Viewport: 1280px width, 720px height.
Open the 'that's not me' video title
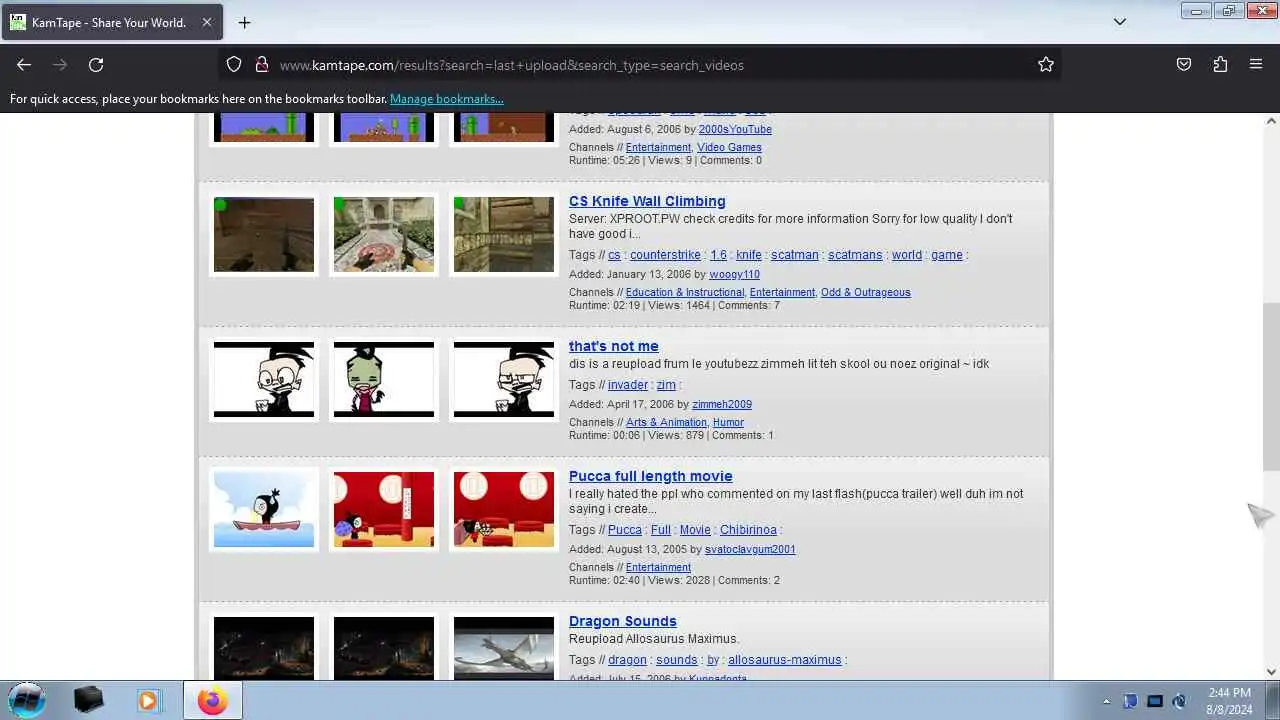613,346
